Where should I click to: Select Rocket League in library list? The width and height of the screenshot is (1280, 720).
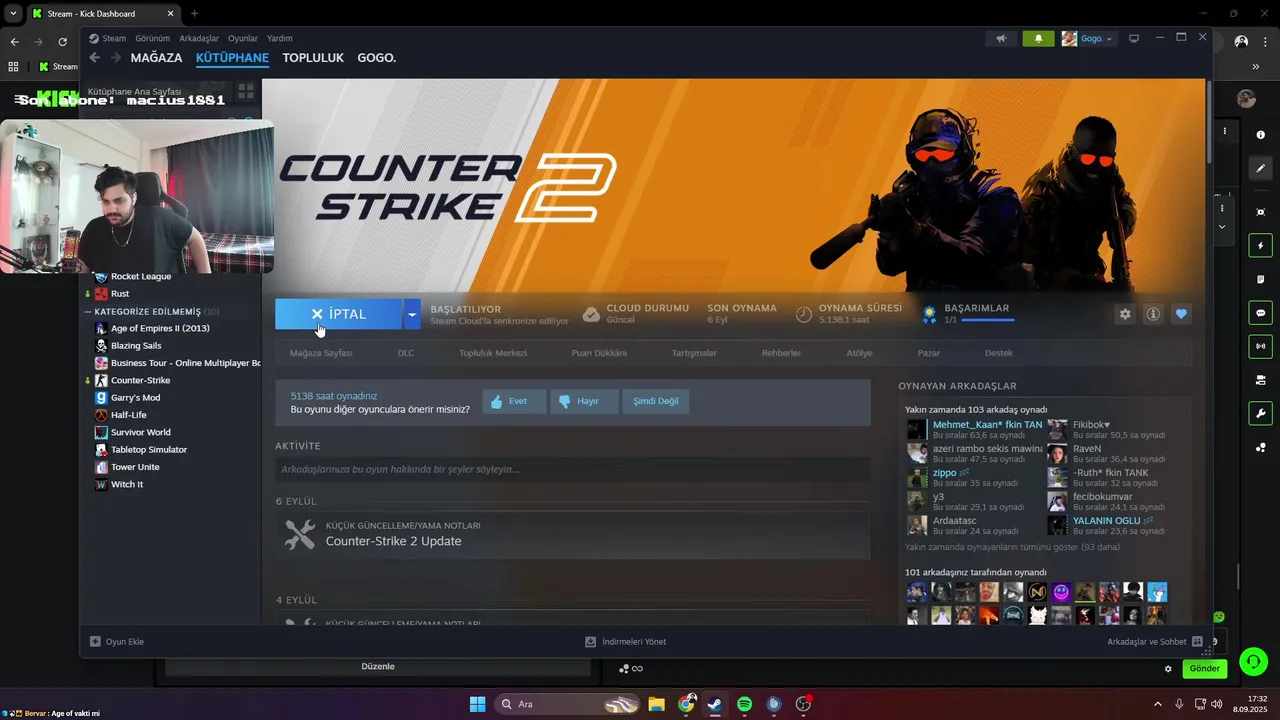point(141,276)
